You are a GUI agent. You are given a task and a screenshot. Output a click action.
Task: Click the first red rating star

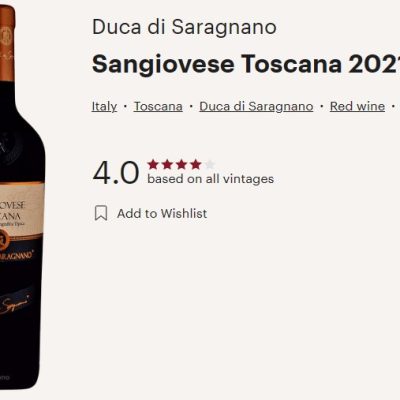(x=153, y=164)
